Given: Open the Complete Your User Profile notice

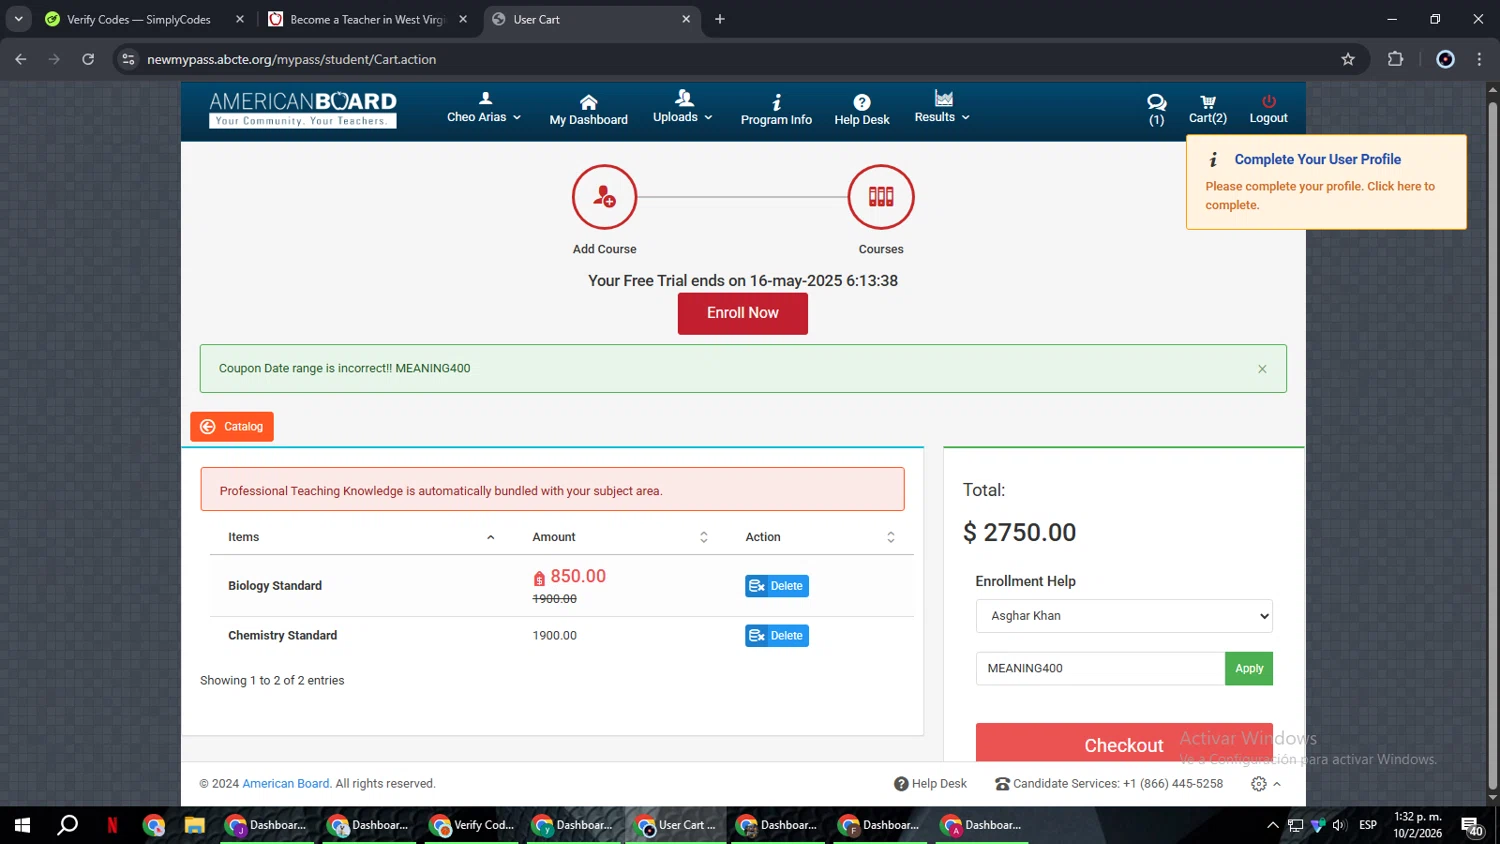Looking at the screenshot, I should click(1326, 182).
